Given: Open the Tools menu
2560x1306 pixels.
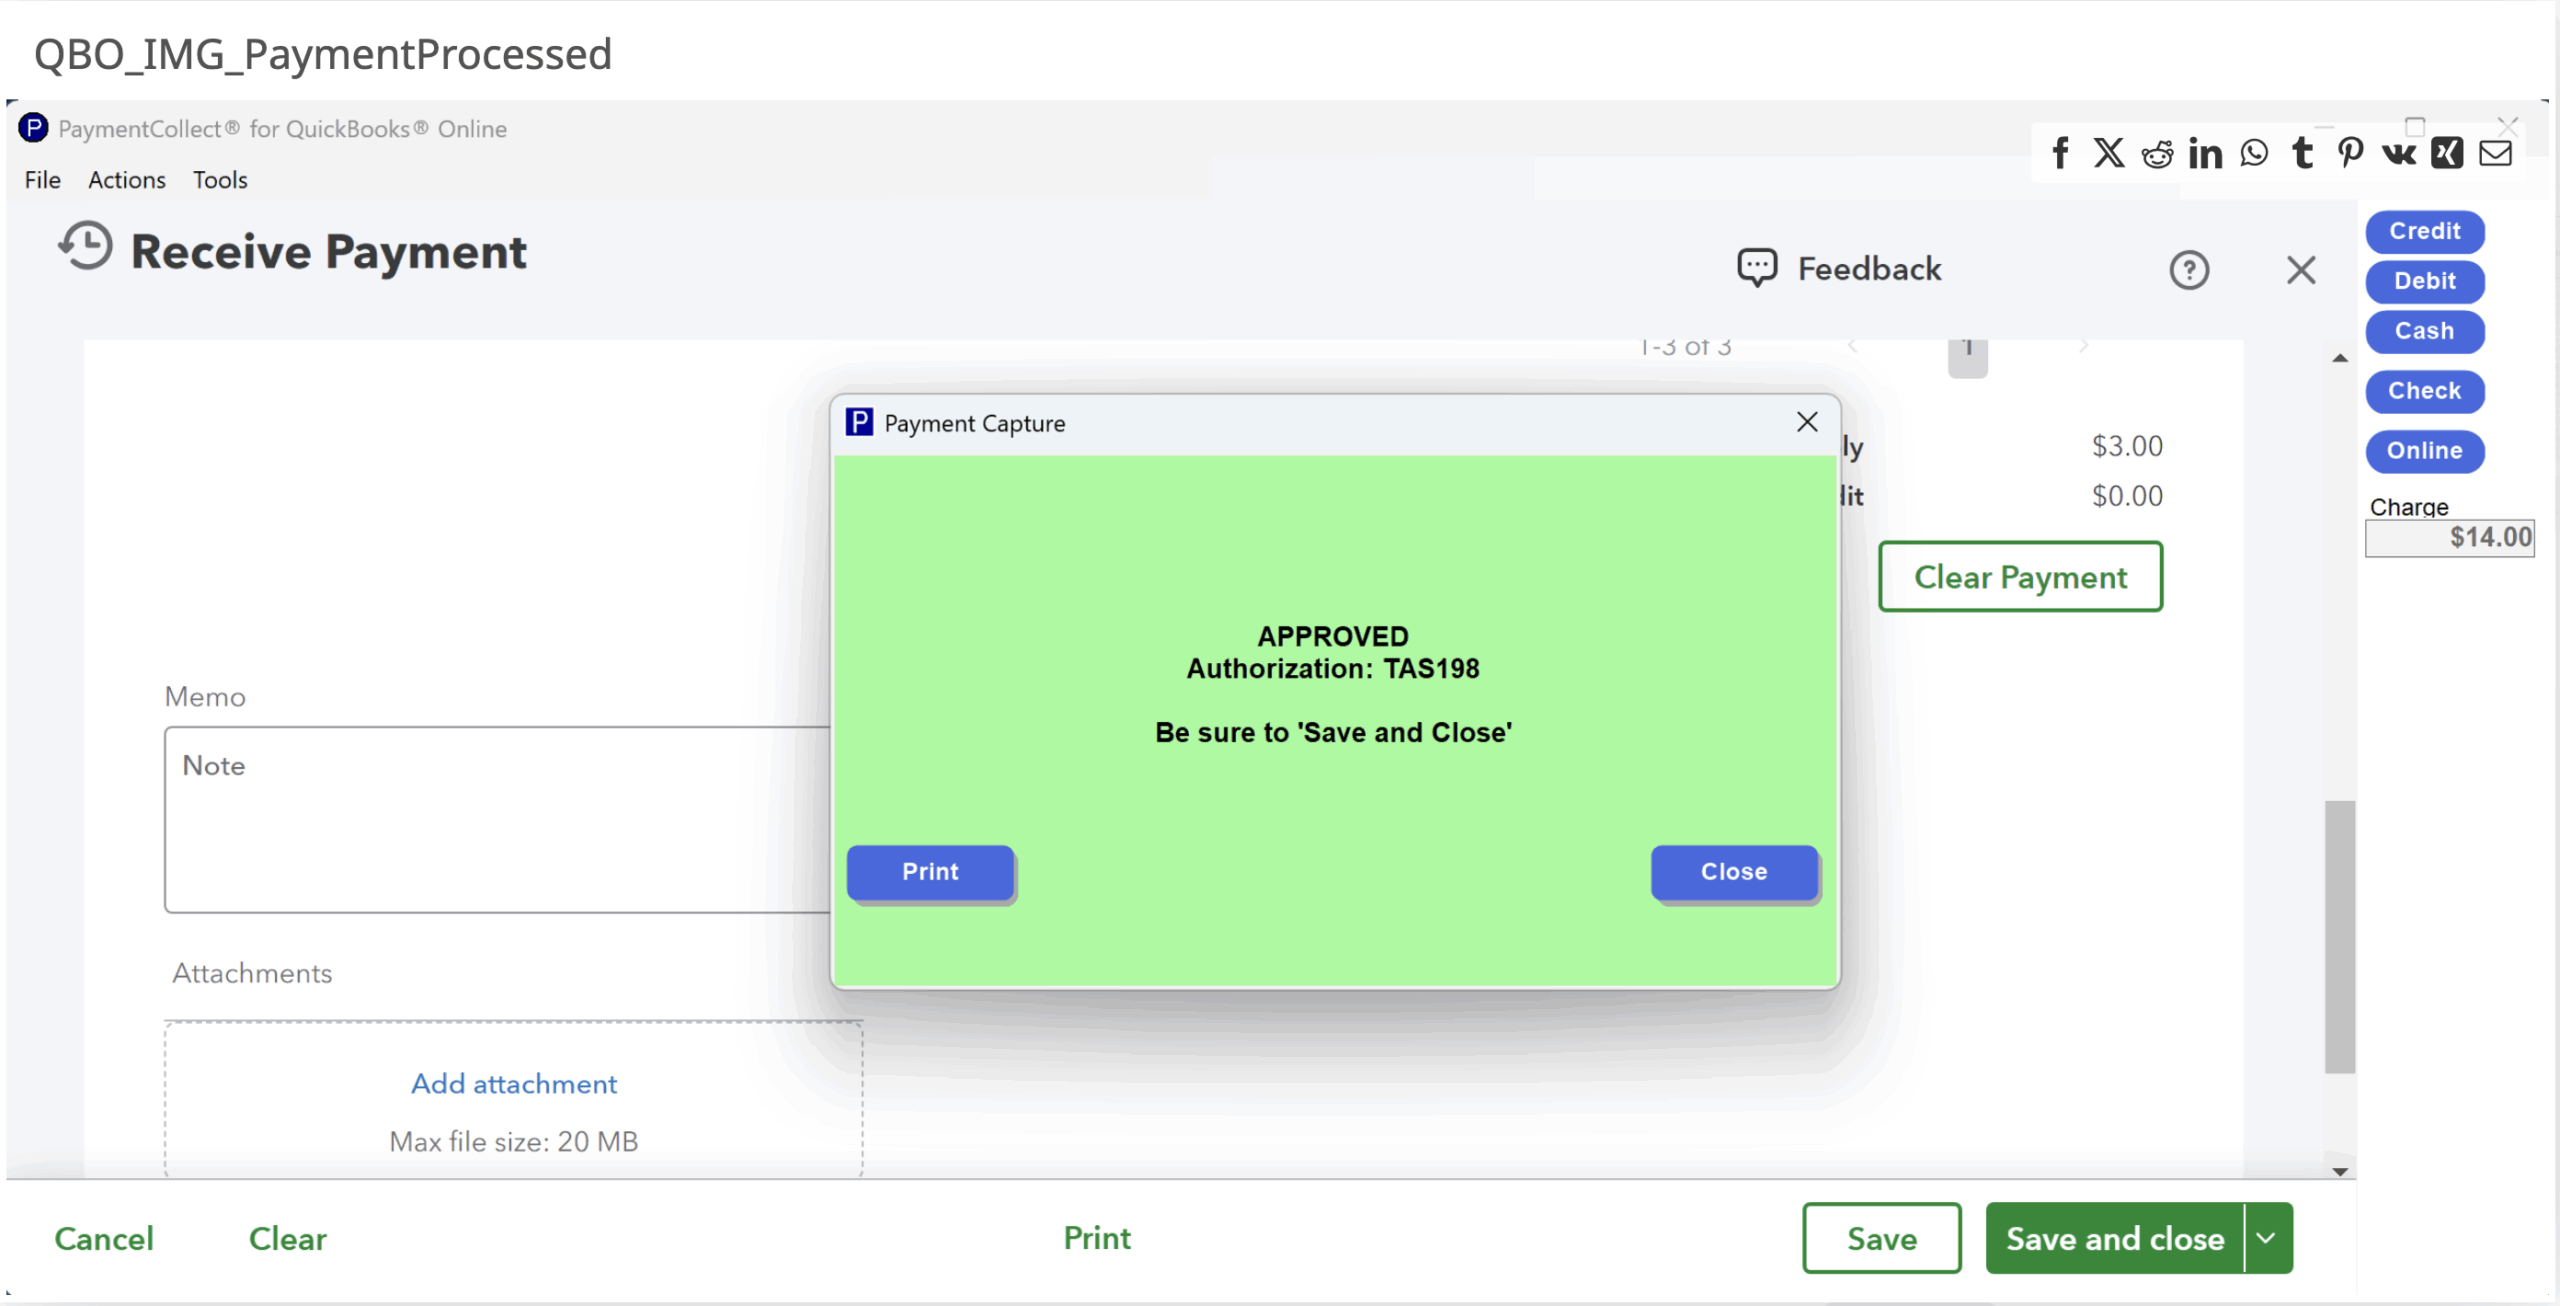Looking at the screenshot, I should click(x=220, y=180).
